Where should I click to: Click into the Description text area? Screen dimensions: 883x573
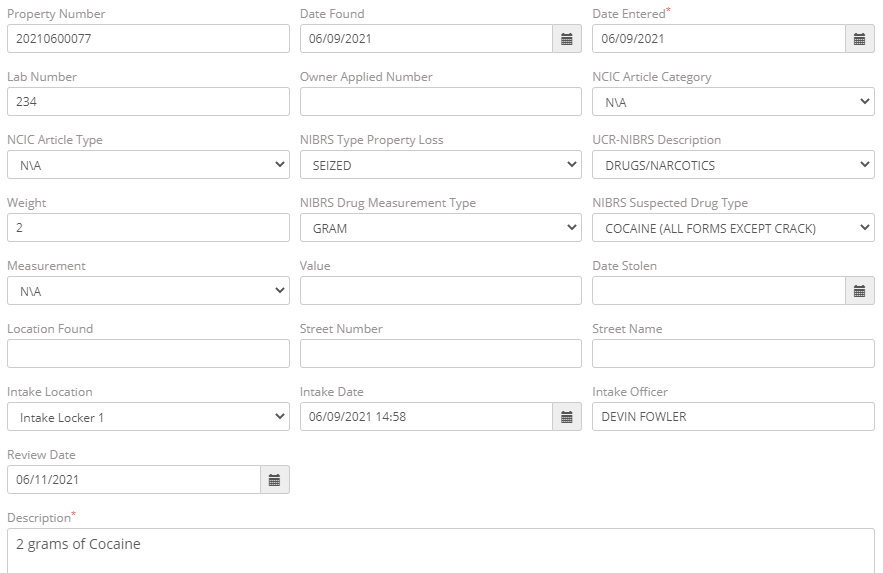pos(440,551)
